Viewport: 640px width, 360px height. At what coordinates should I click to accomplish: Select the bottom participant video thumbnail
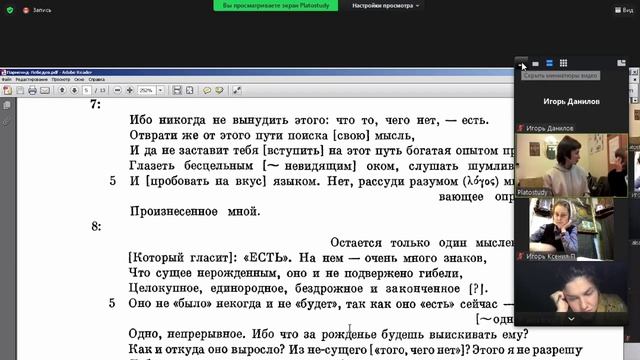(x=571, y=288)
